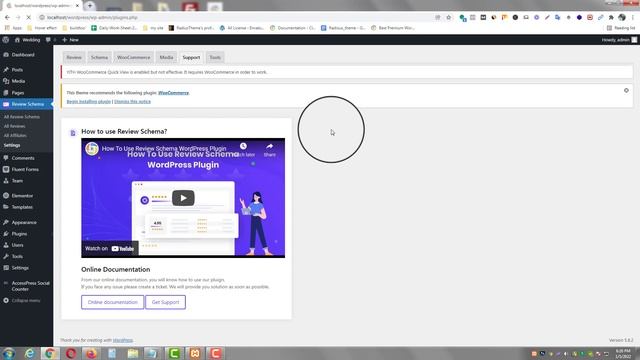640x360 pixels.
Task: Open the site home link in admin bar
Action: coord(27,40)
